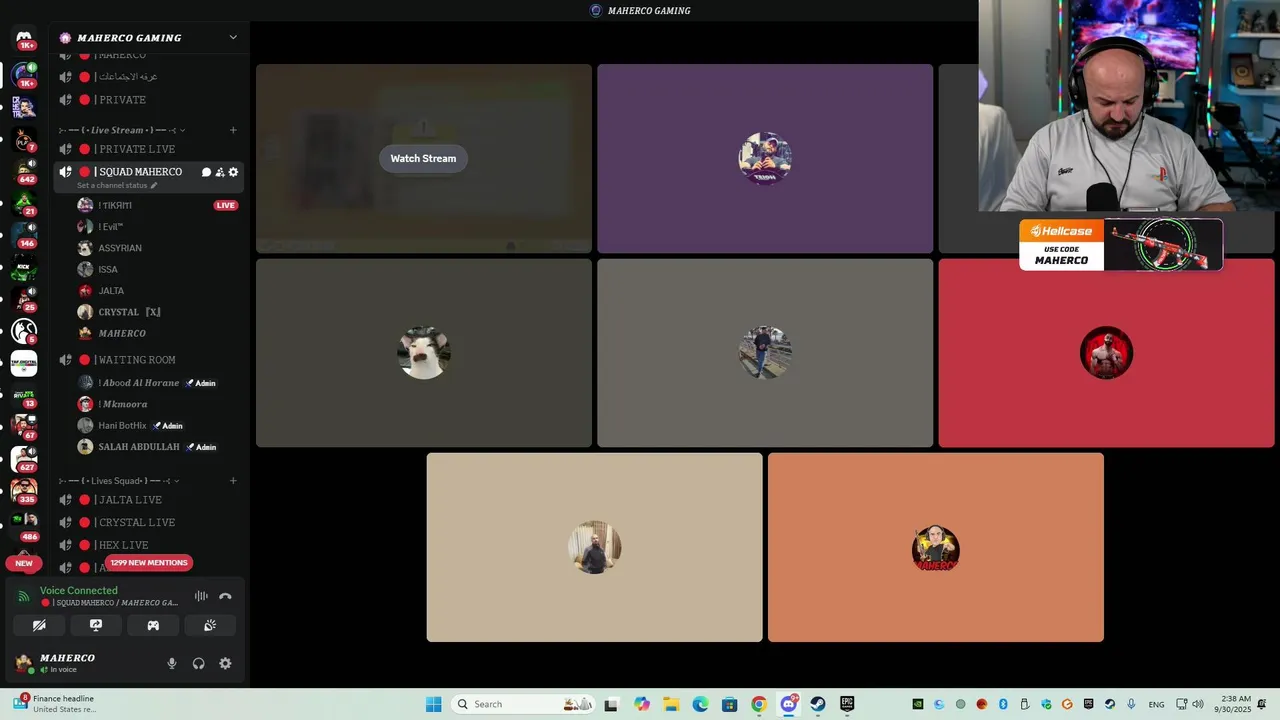Open server with 642 badge
The width and height of the screenshot is (1280, 720).
tap(24, 171)
